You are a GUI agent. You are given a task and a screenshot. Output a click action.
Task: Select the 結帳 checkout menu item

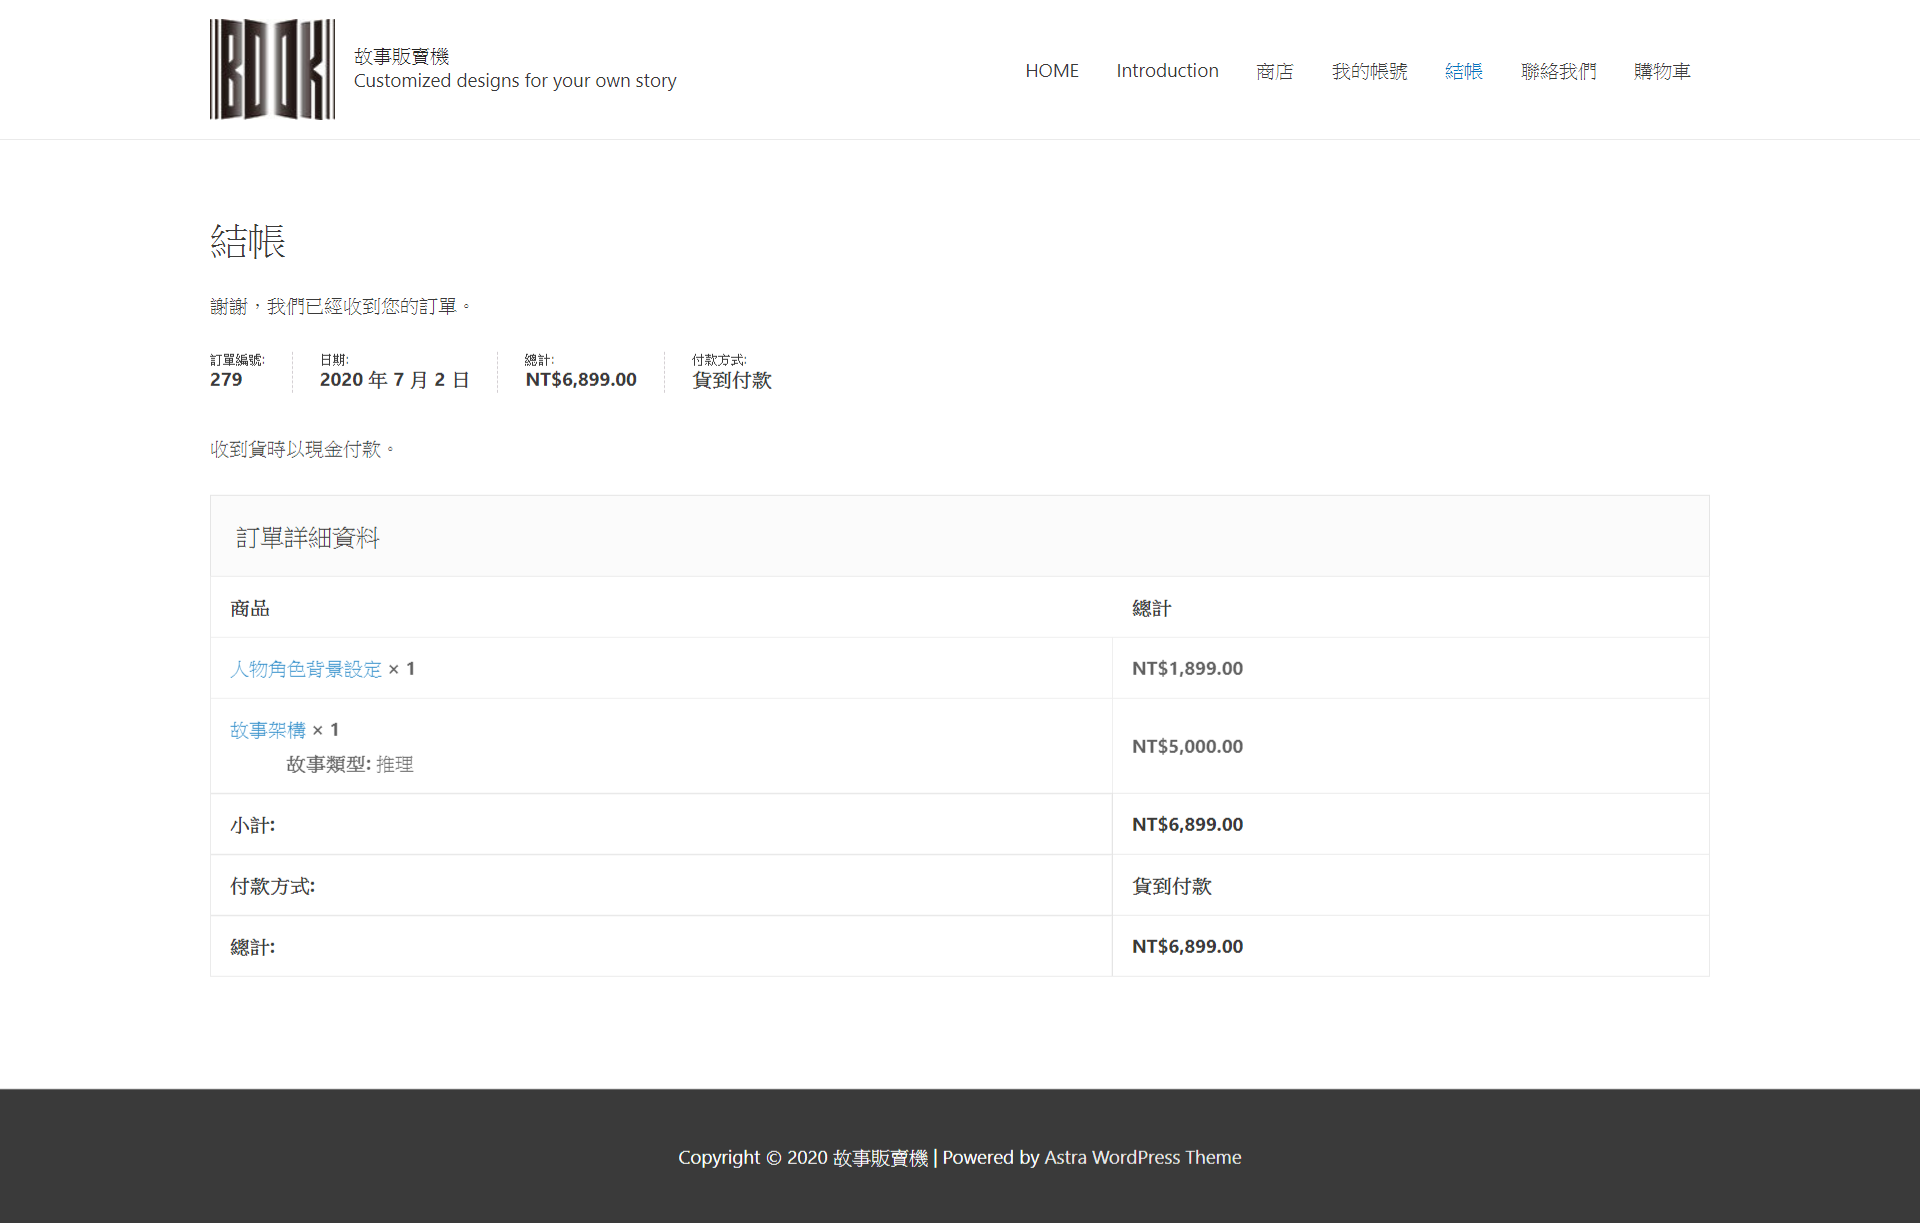(1463, 72)
